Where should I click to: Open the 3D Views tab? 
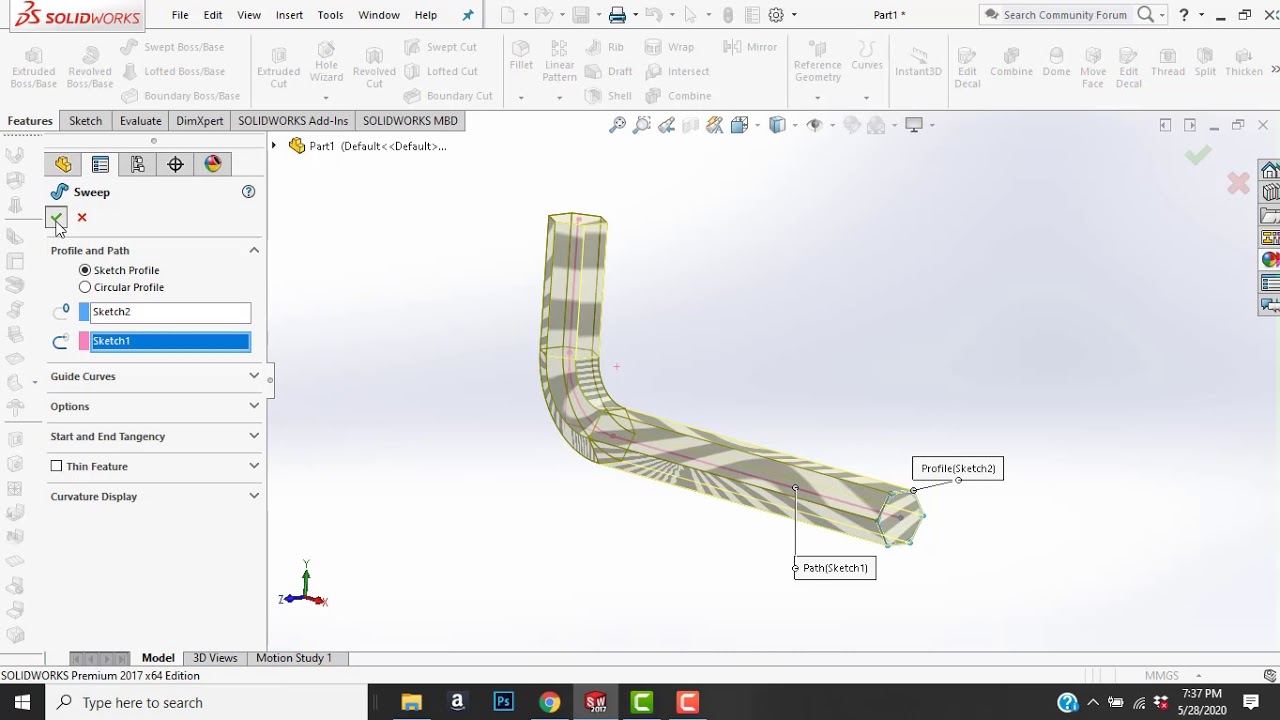[215, 658]
